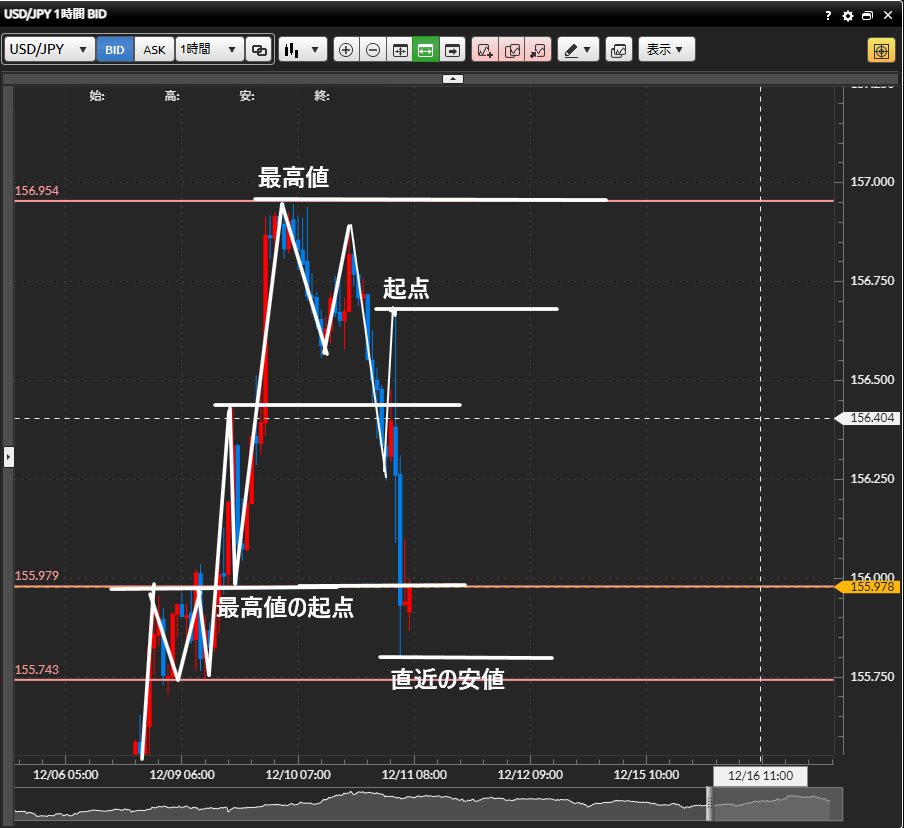Screen dimensions: 904x828
Task: Collapse the toolbar using the small up arrow
Action: click(452, 78)
